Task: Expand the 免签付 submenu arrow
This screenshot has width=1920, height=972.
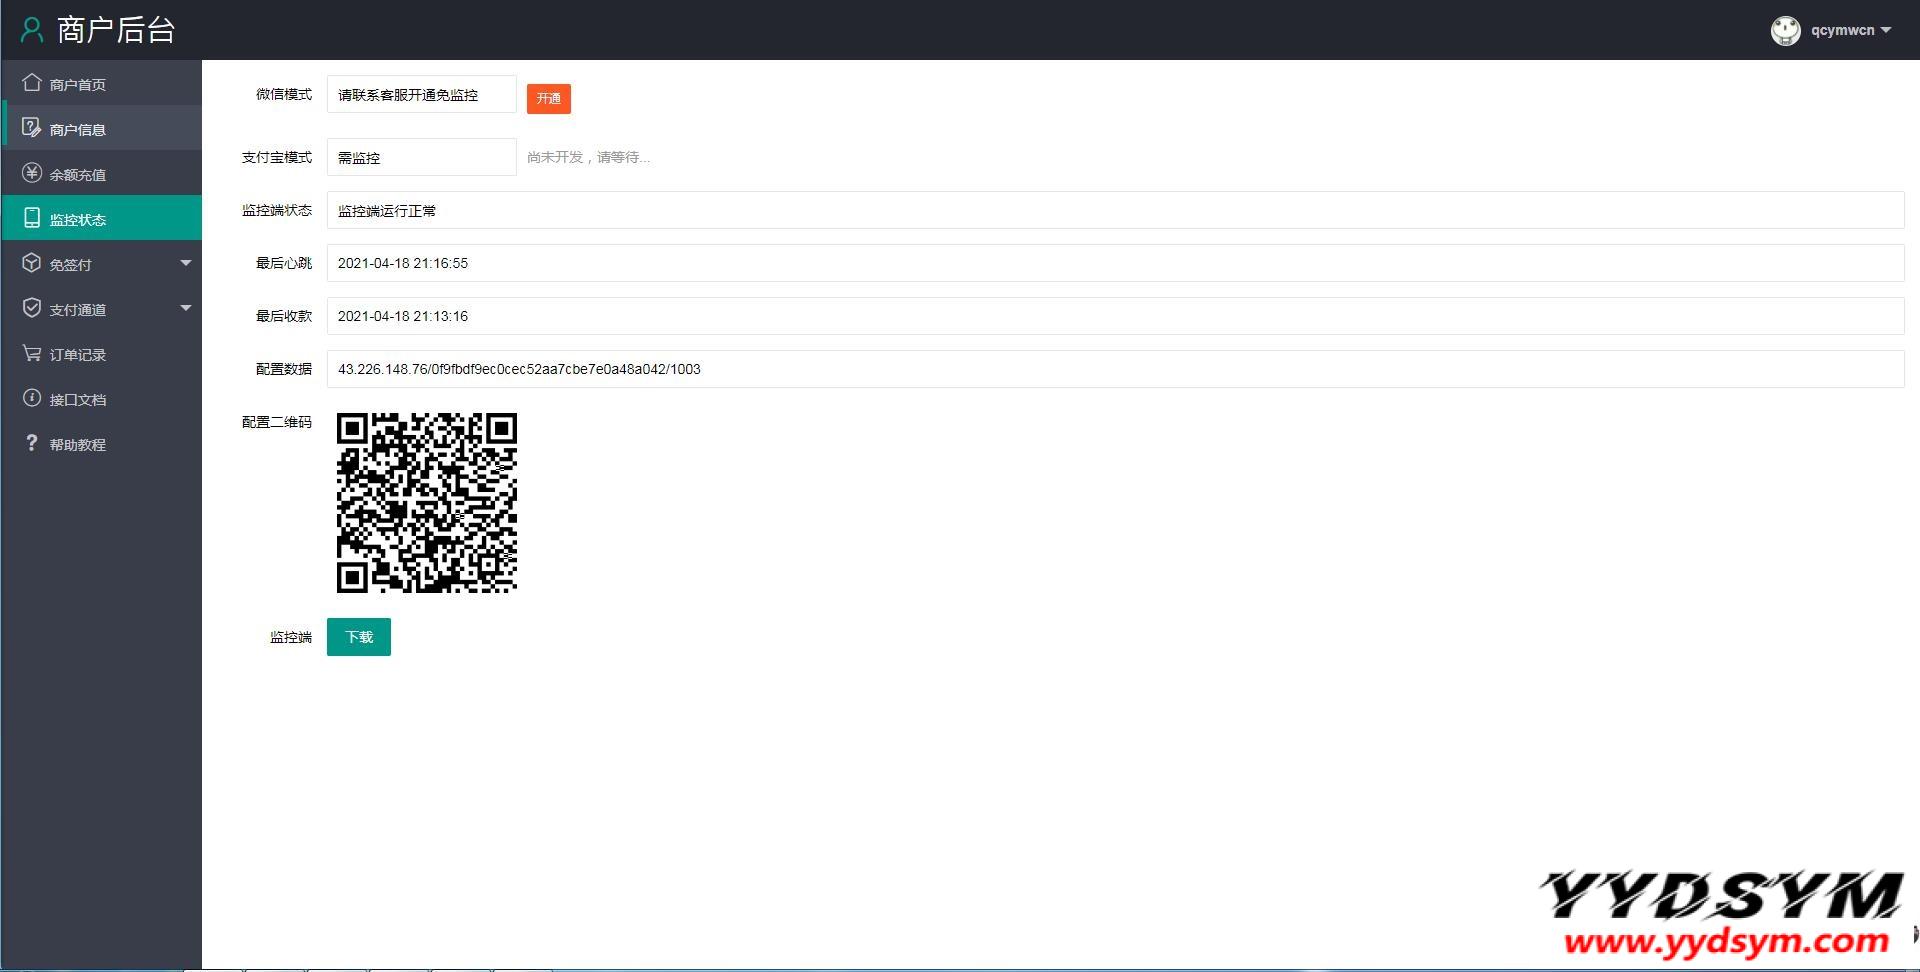Action: point(185,263)
